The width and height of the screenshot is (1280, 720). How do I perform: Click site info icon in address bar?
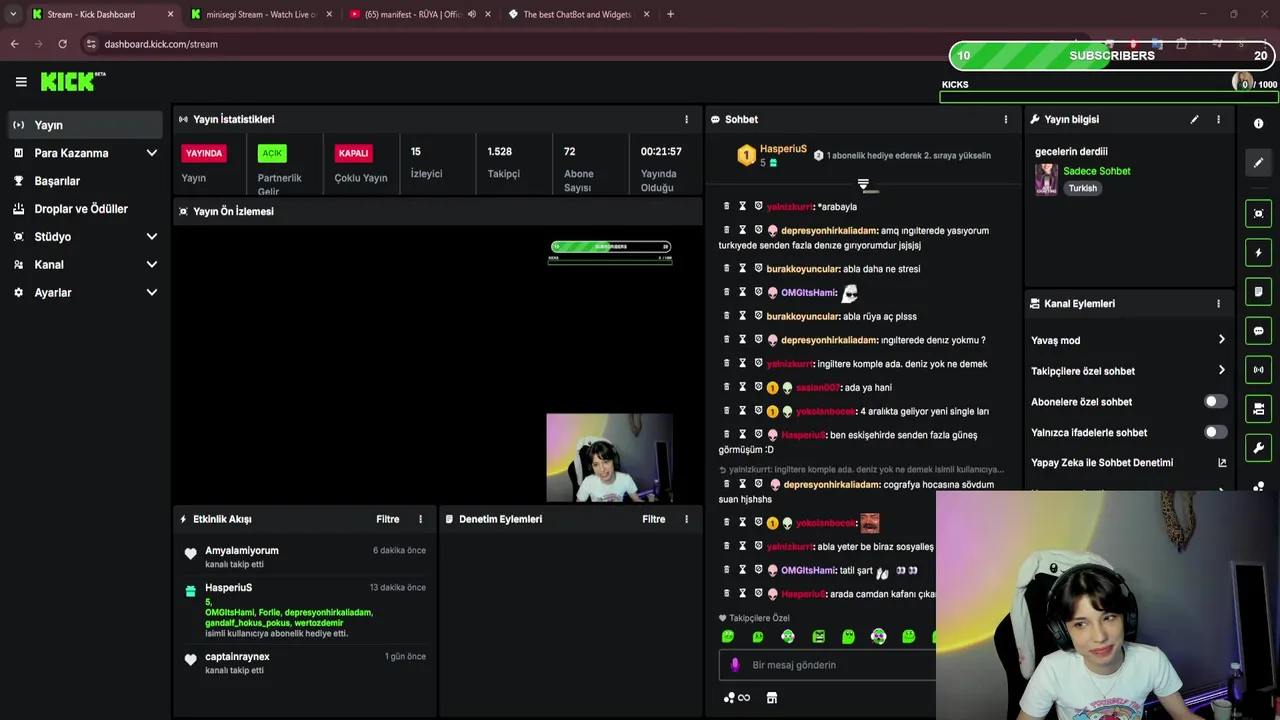(91, 44)
